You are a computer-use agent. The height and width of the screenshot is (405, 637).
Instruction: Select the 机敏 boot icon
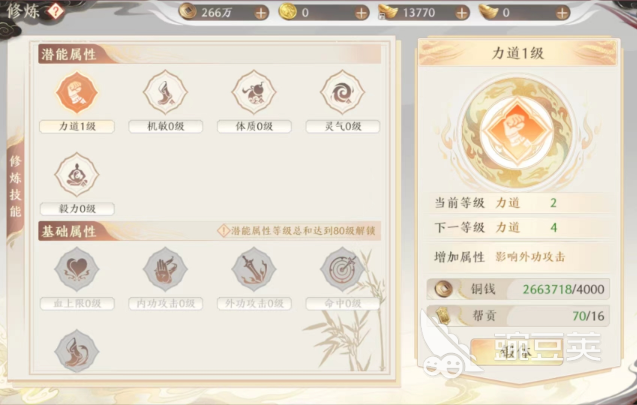(165, 92)
